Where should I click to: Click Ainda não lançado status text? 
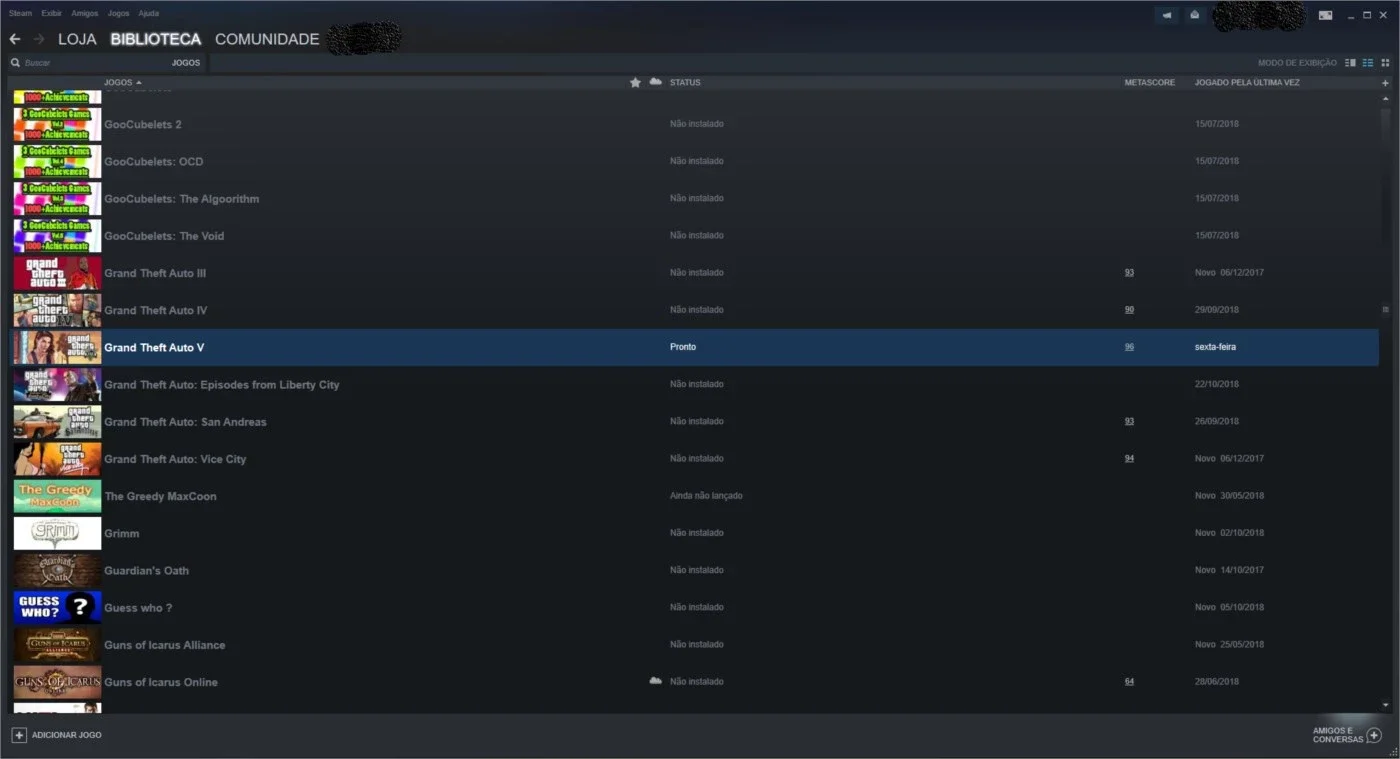[x=706, y=495]
